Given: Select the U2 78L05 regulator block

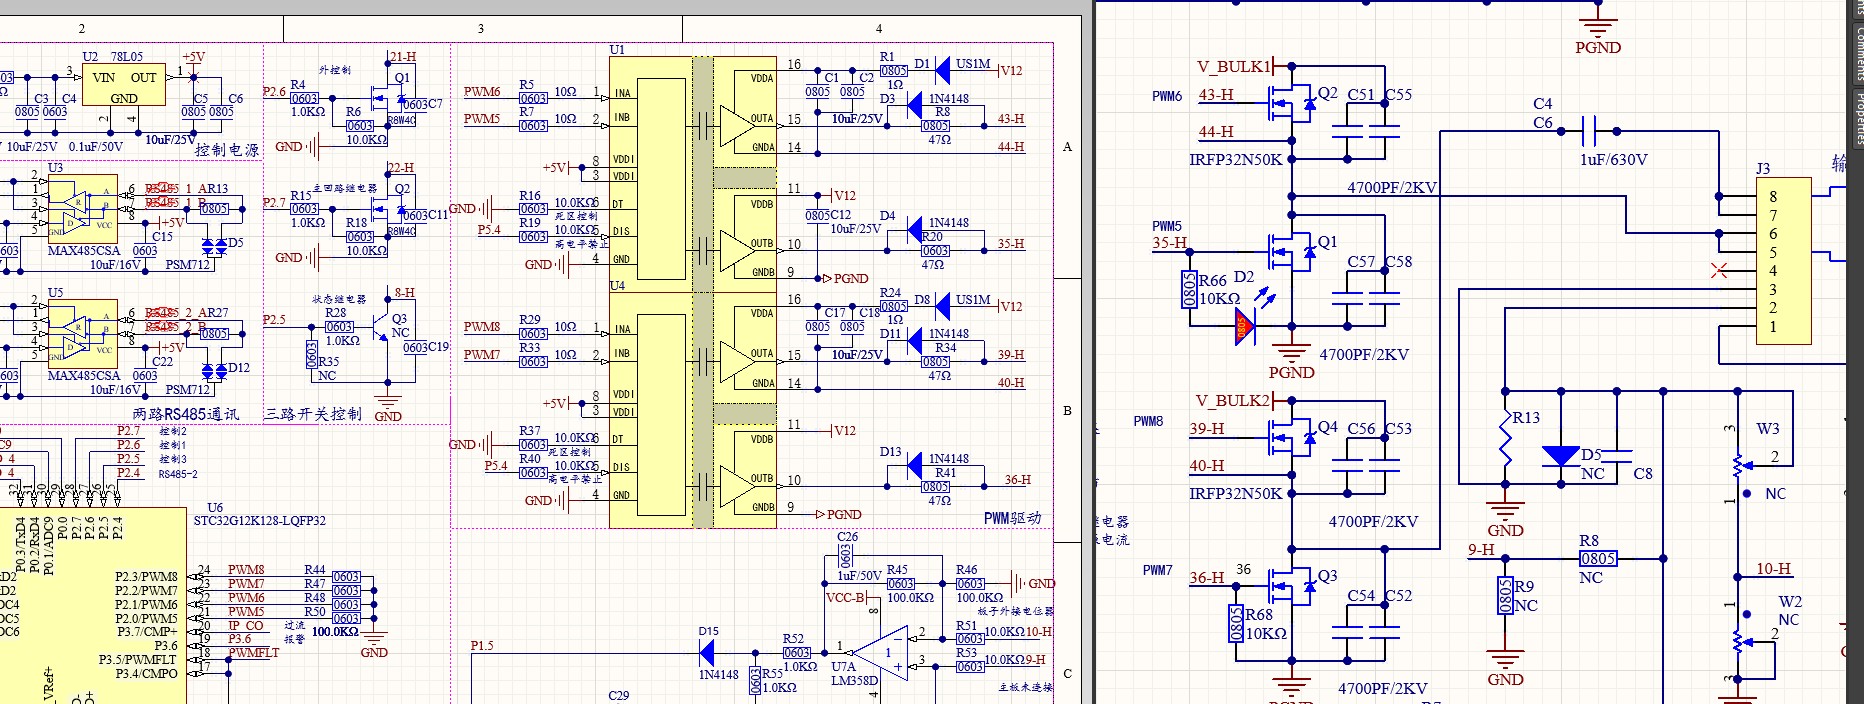Looking at the screenshot, I should point(124,86).
